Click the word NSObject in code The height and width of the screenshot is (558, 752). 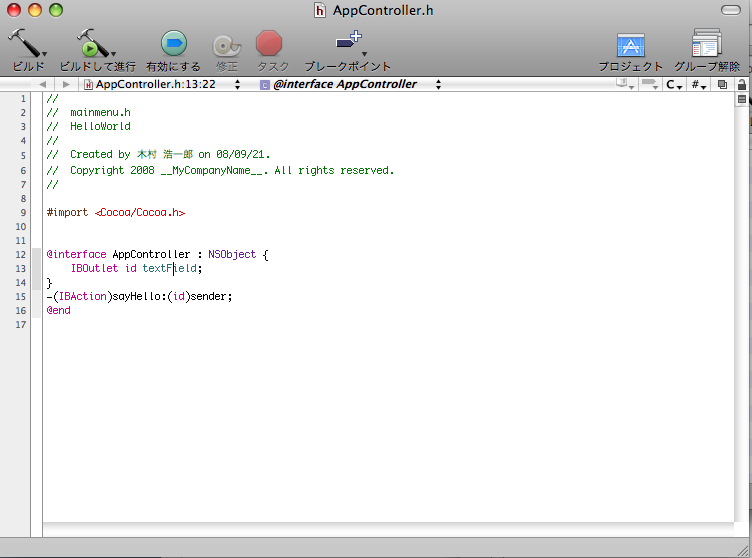click(232, 254)
